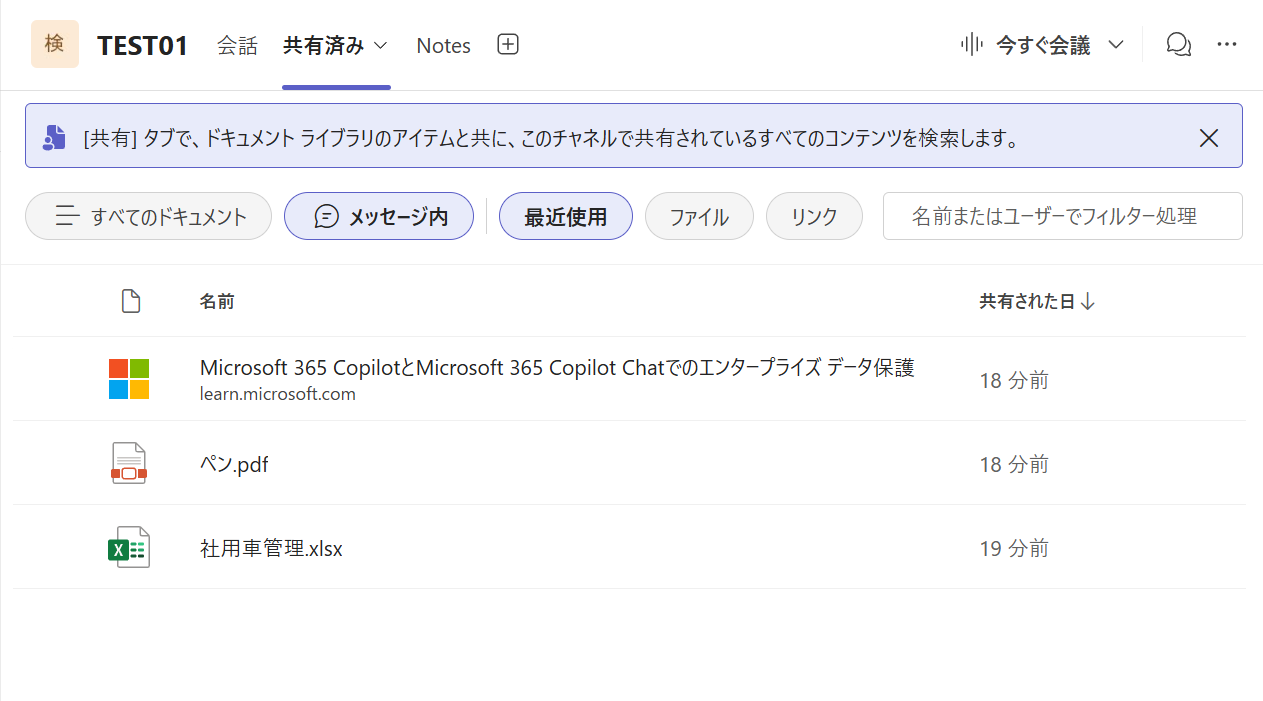Image resolution: width=1263 pixels, height=701 pixels.
Task: Click the name or user filter field
Action: point(1061,216)
